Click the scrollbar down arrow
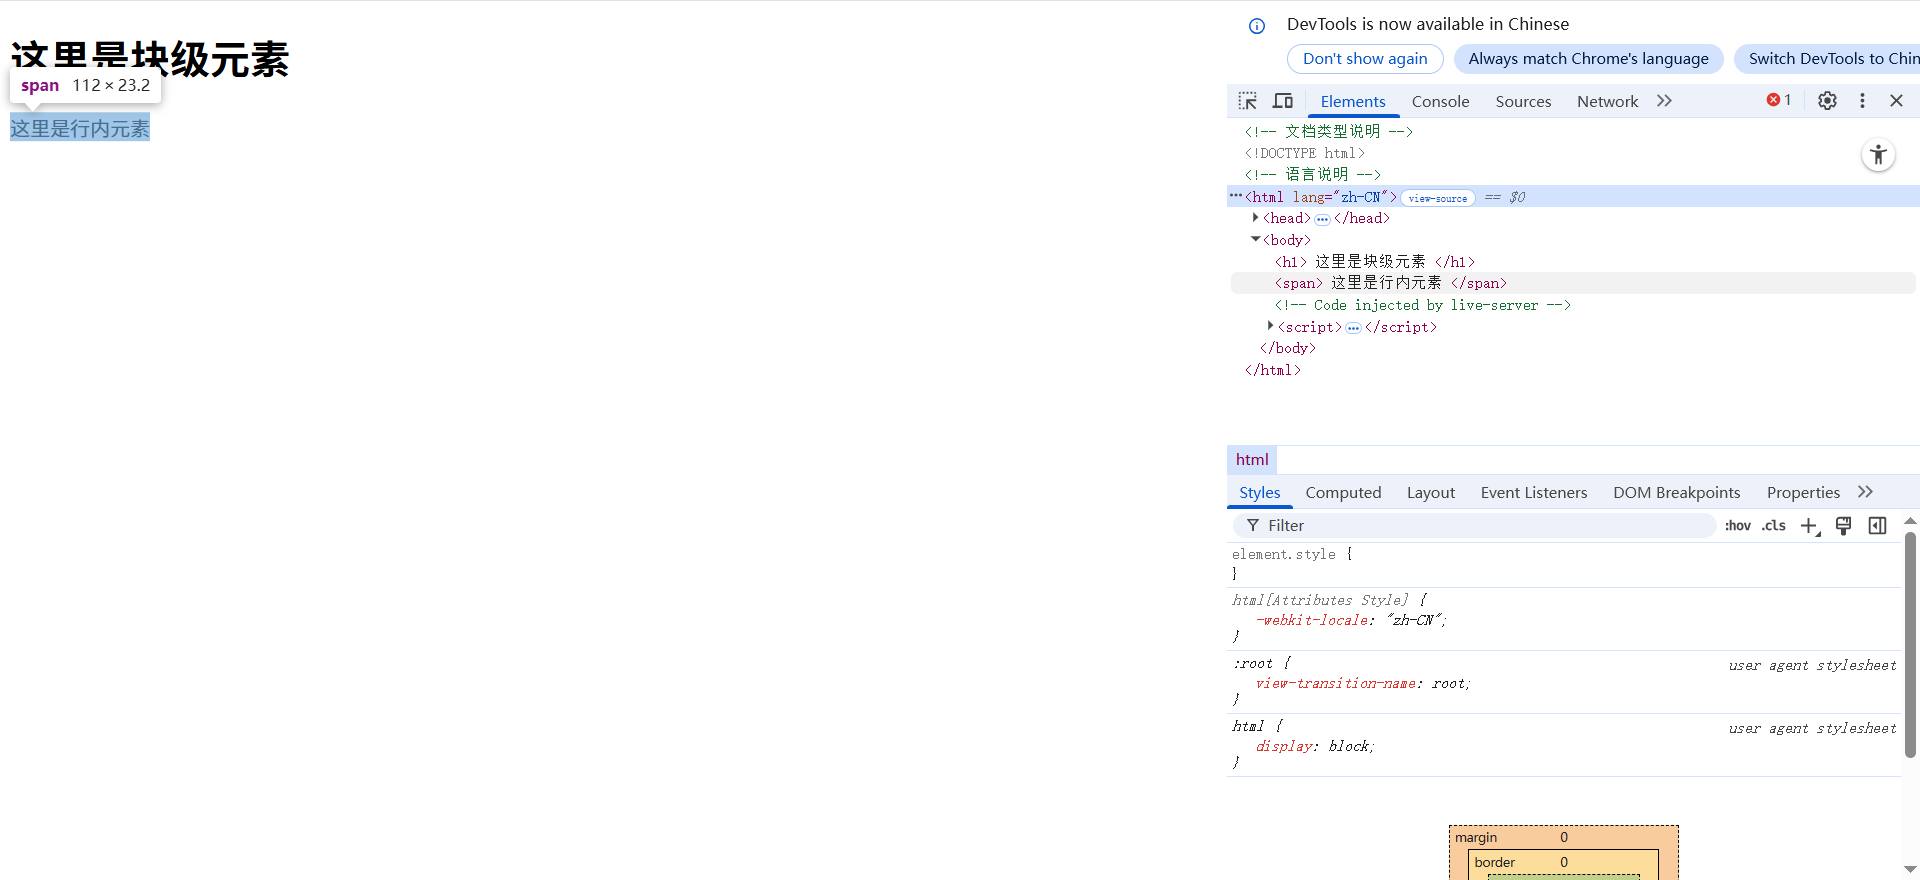Screen dimensions: 1920x880 pos(1910,869)
